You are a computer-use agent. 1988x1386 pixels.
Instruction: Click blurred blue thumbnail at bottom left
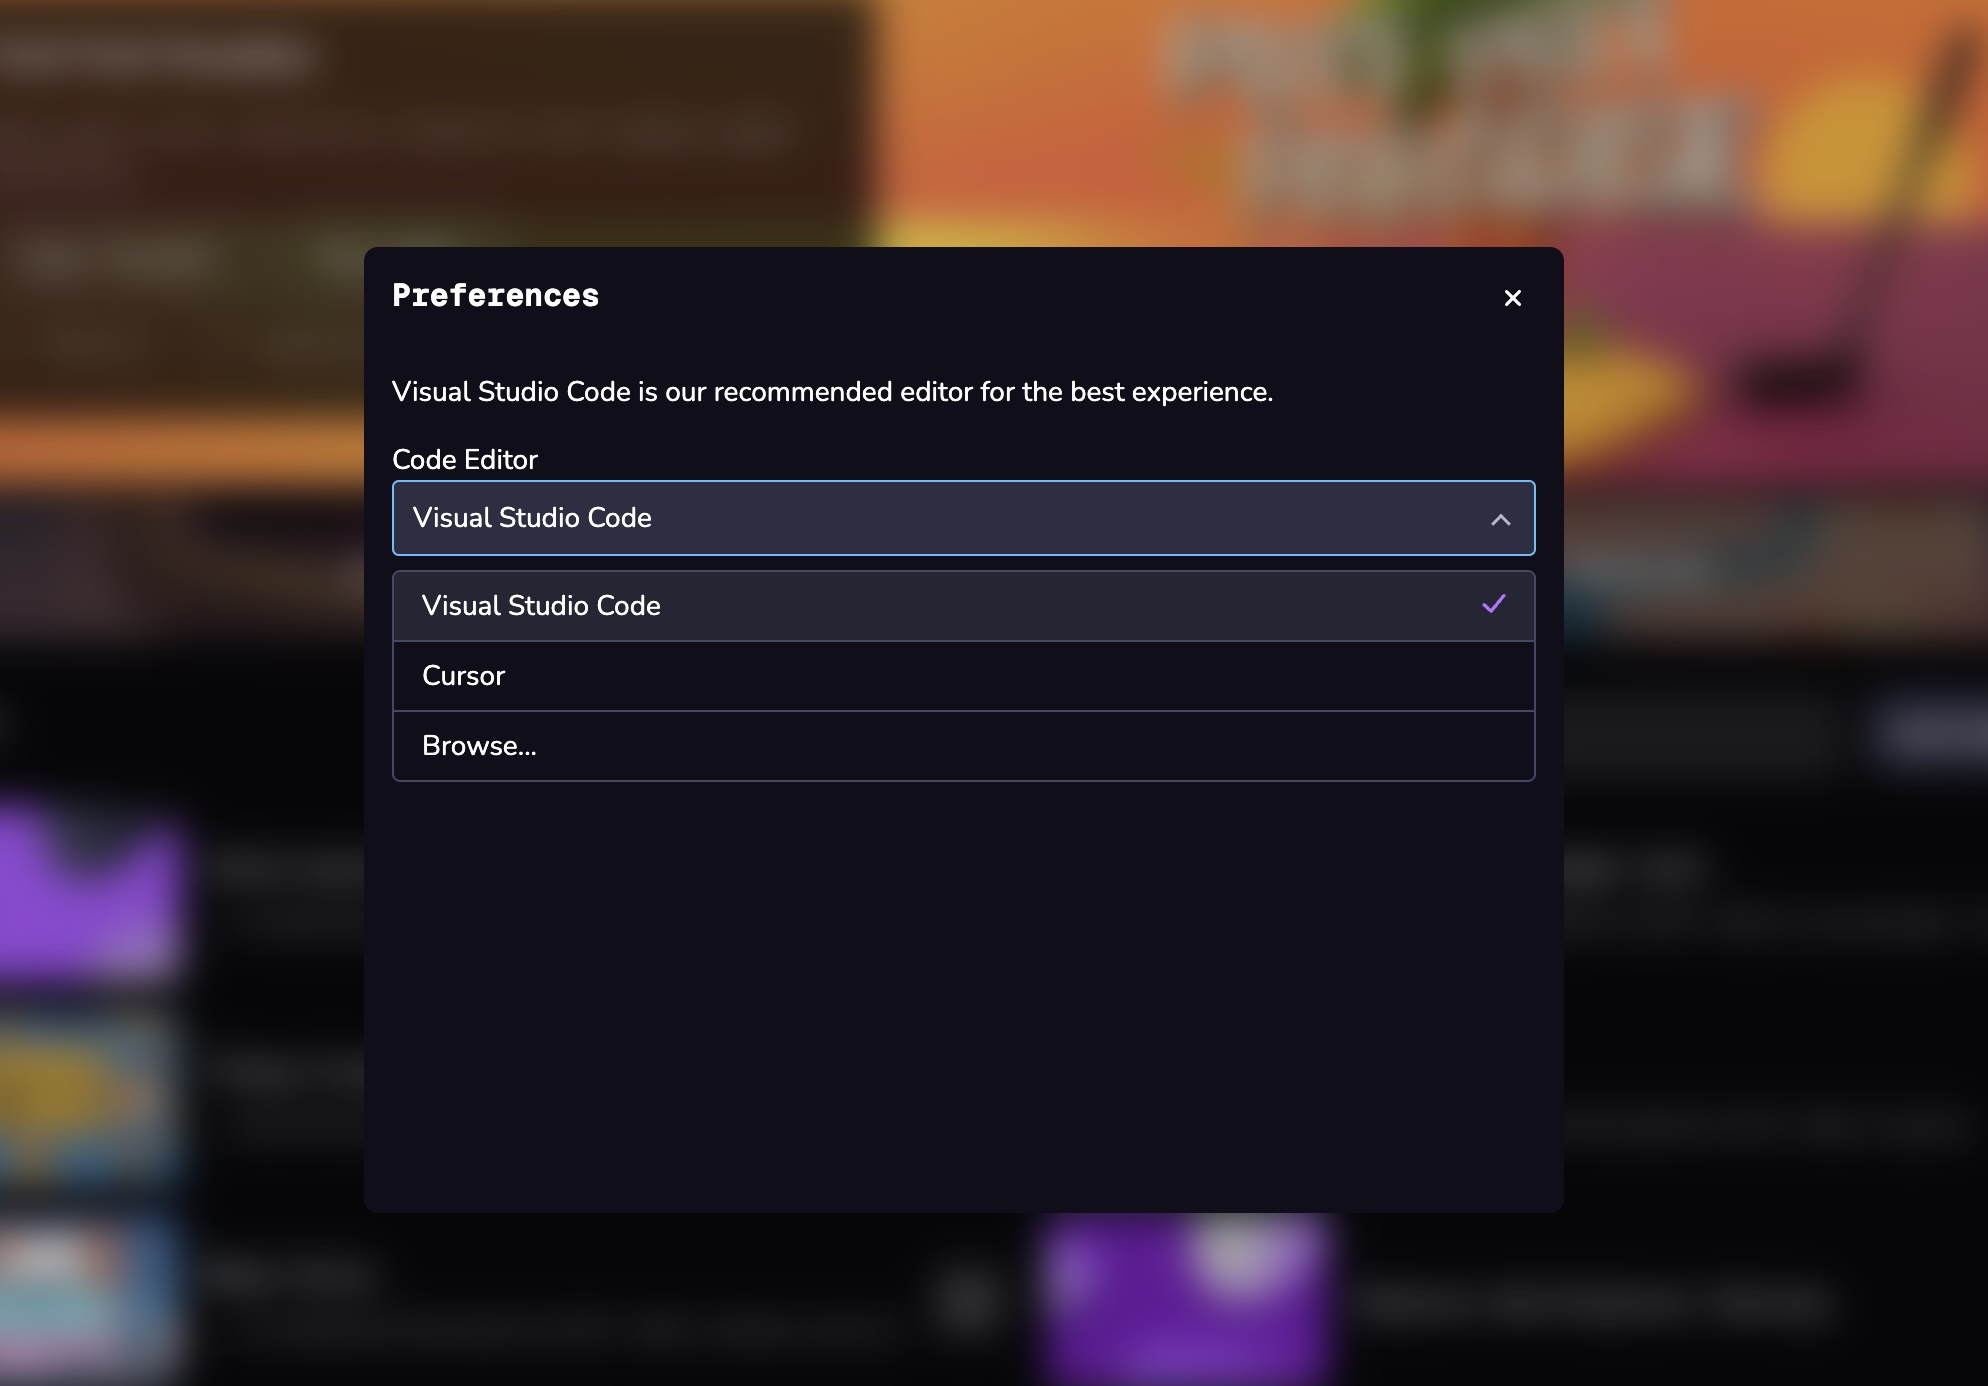click(x=85, y=1300)
